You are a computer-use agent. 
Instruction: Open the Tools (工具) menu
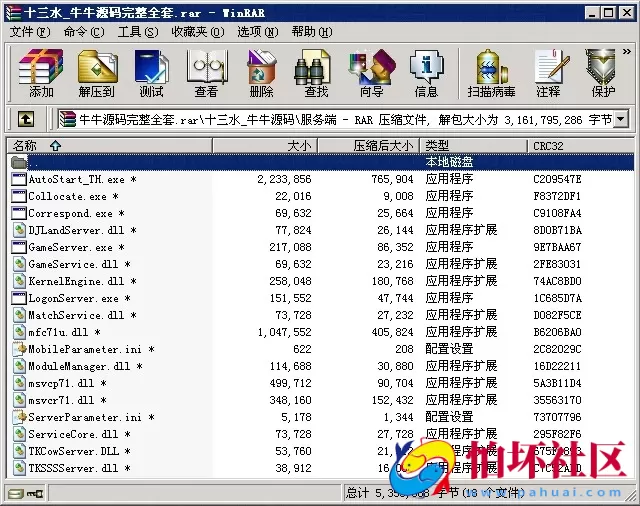(x=138, y=32)
